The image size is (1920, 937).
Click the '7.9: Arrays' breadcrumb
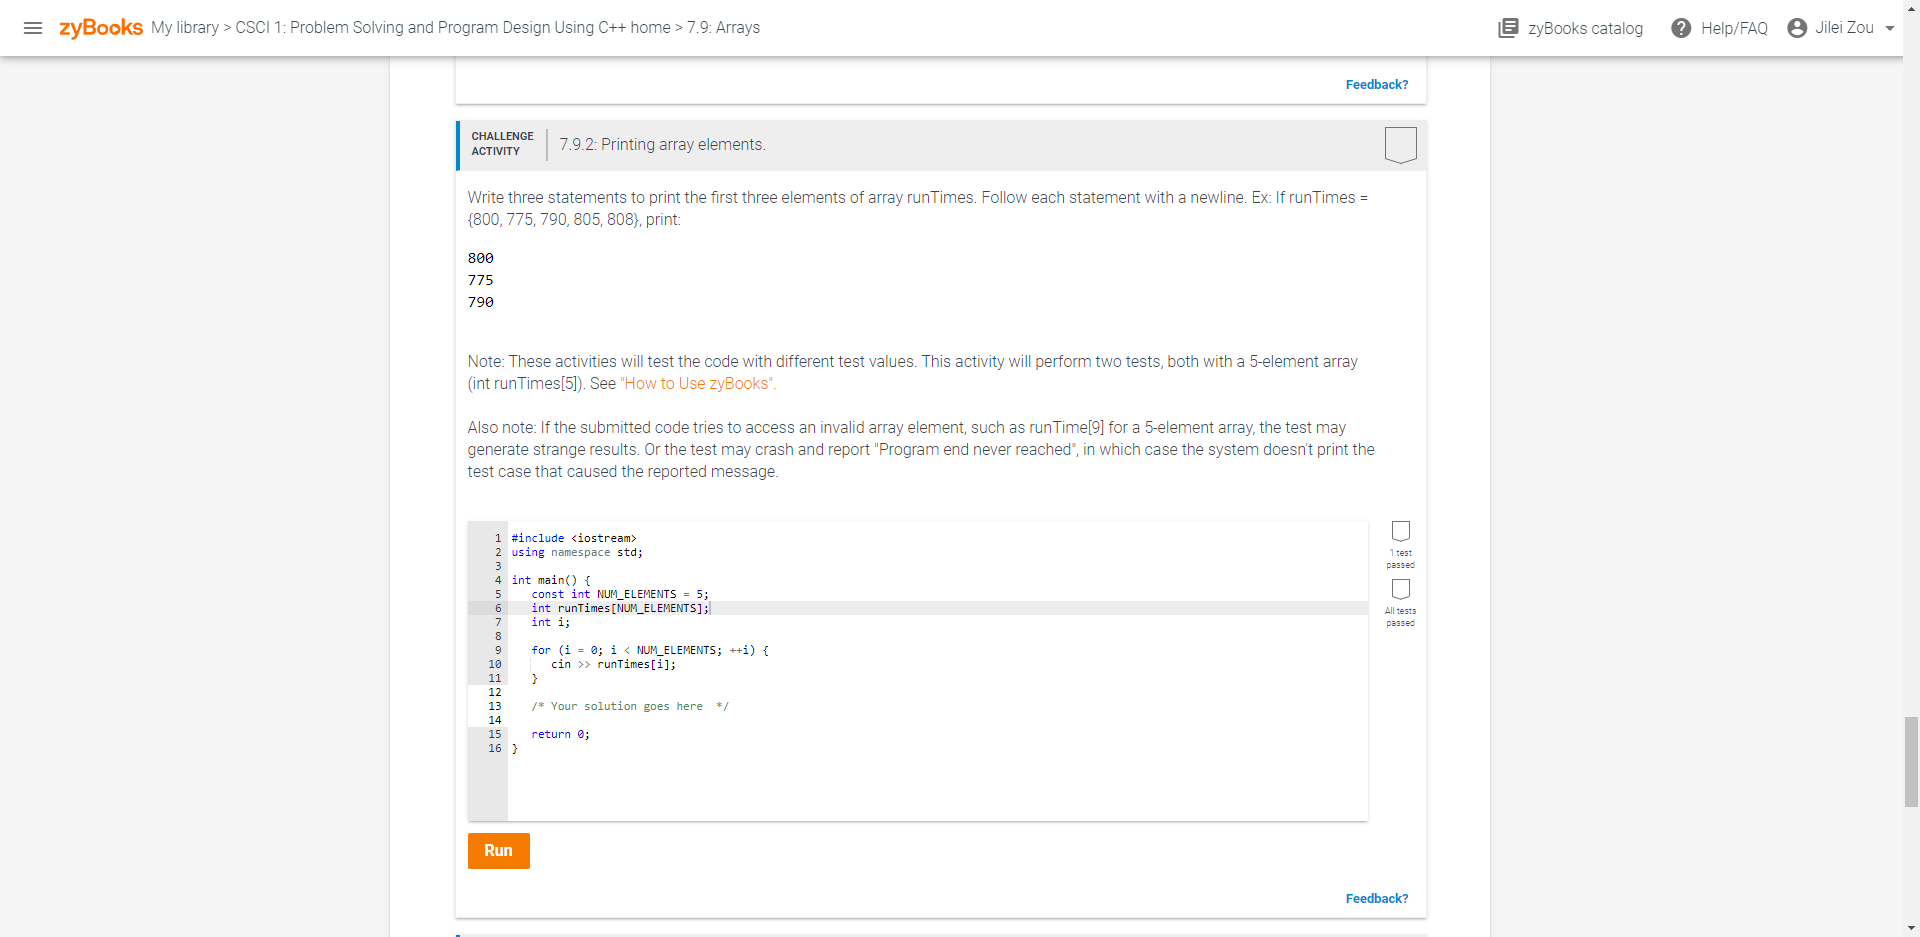[722, 28]
